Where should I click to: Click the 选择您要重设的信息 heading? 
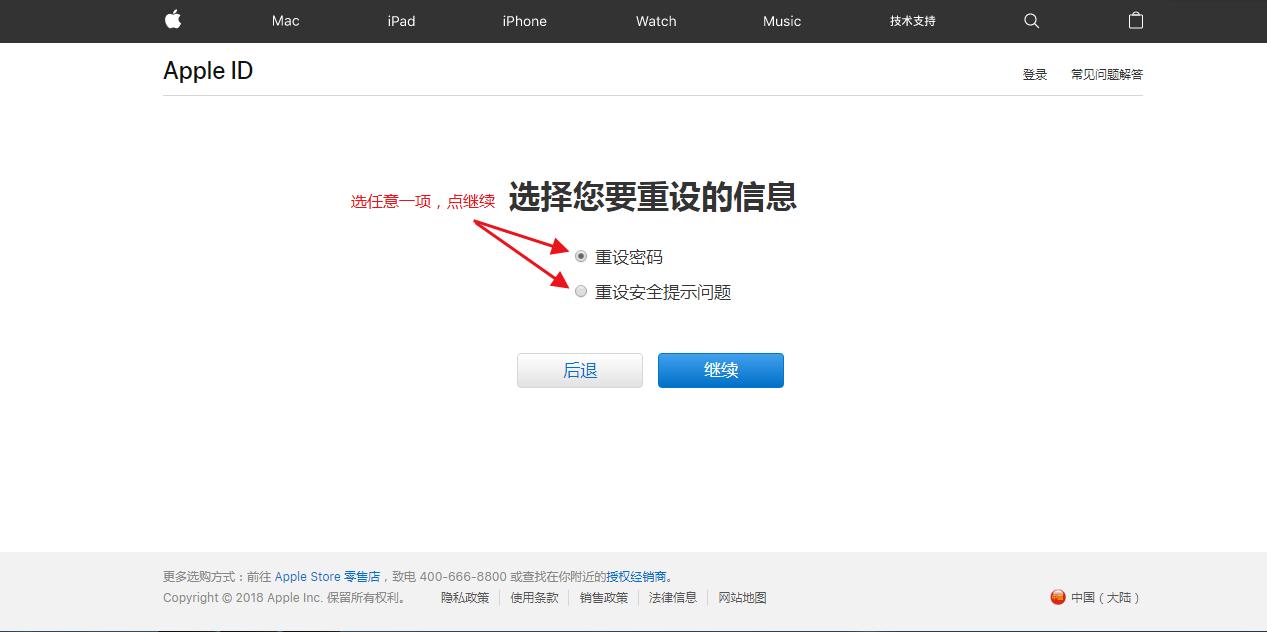click(x=653, y=197)
